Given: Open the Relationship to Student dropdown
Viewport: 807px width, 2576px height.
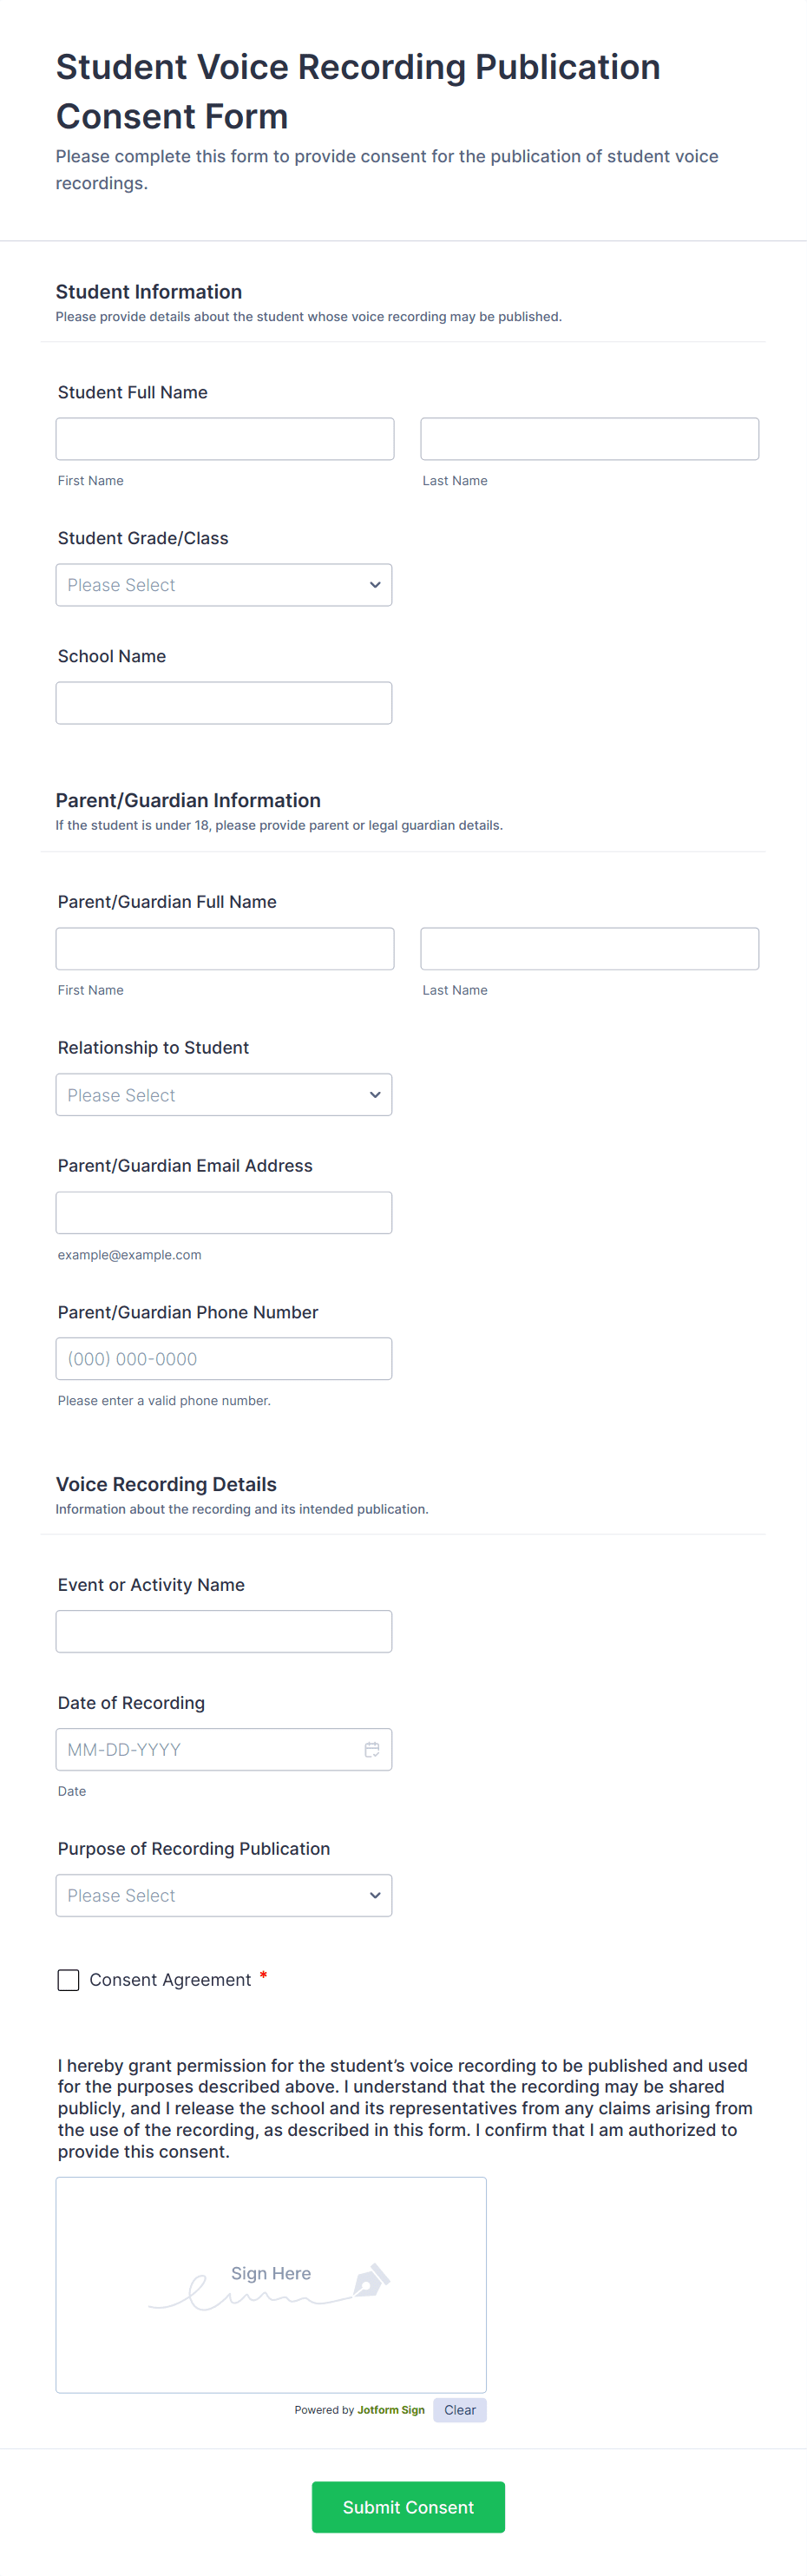Looking at the screenshot, I should click(x=223, y=1094).
